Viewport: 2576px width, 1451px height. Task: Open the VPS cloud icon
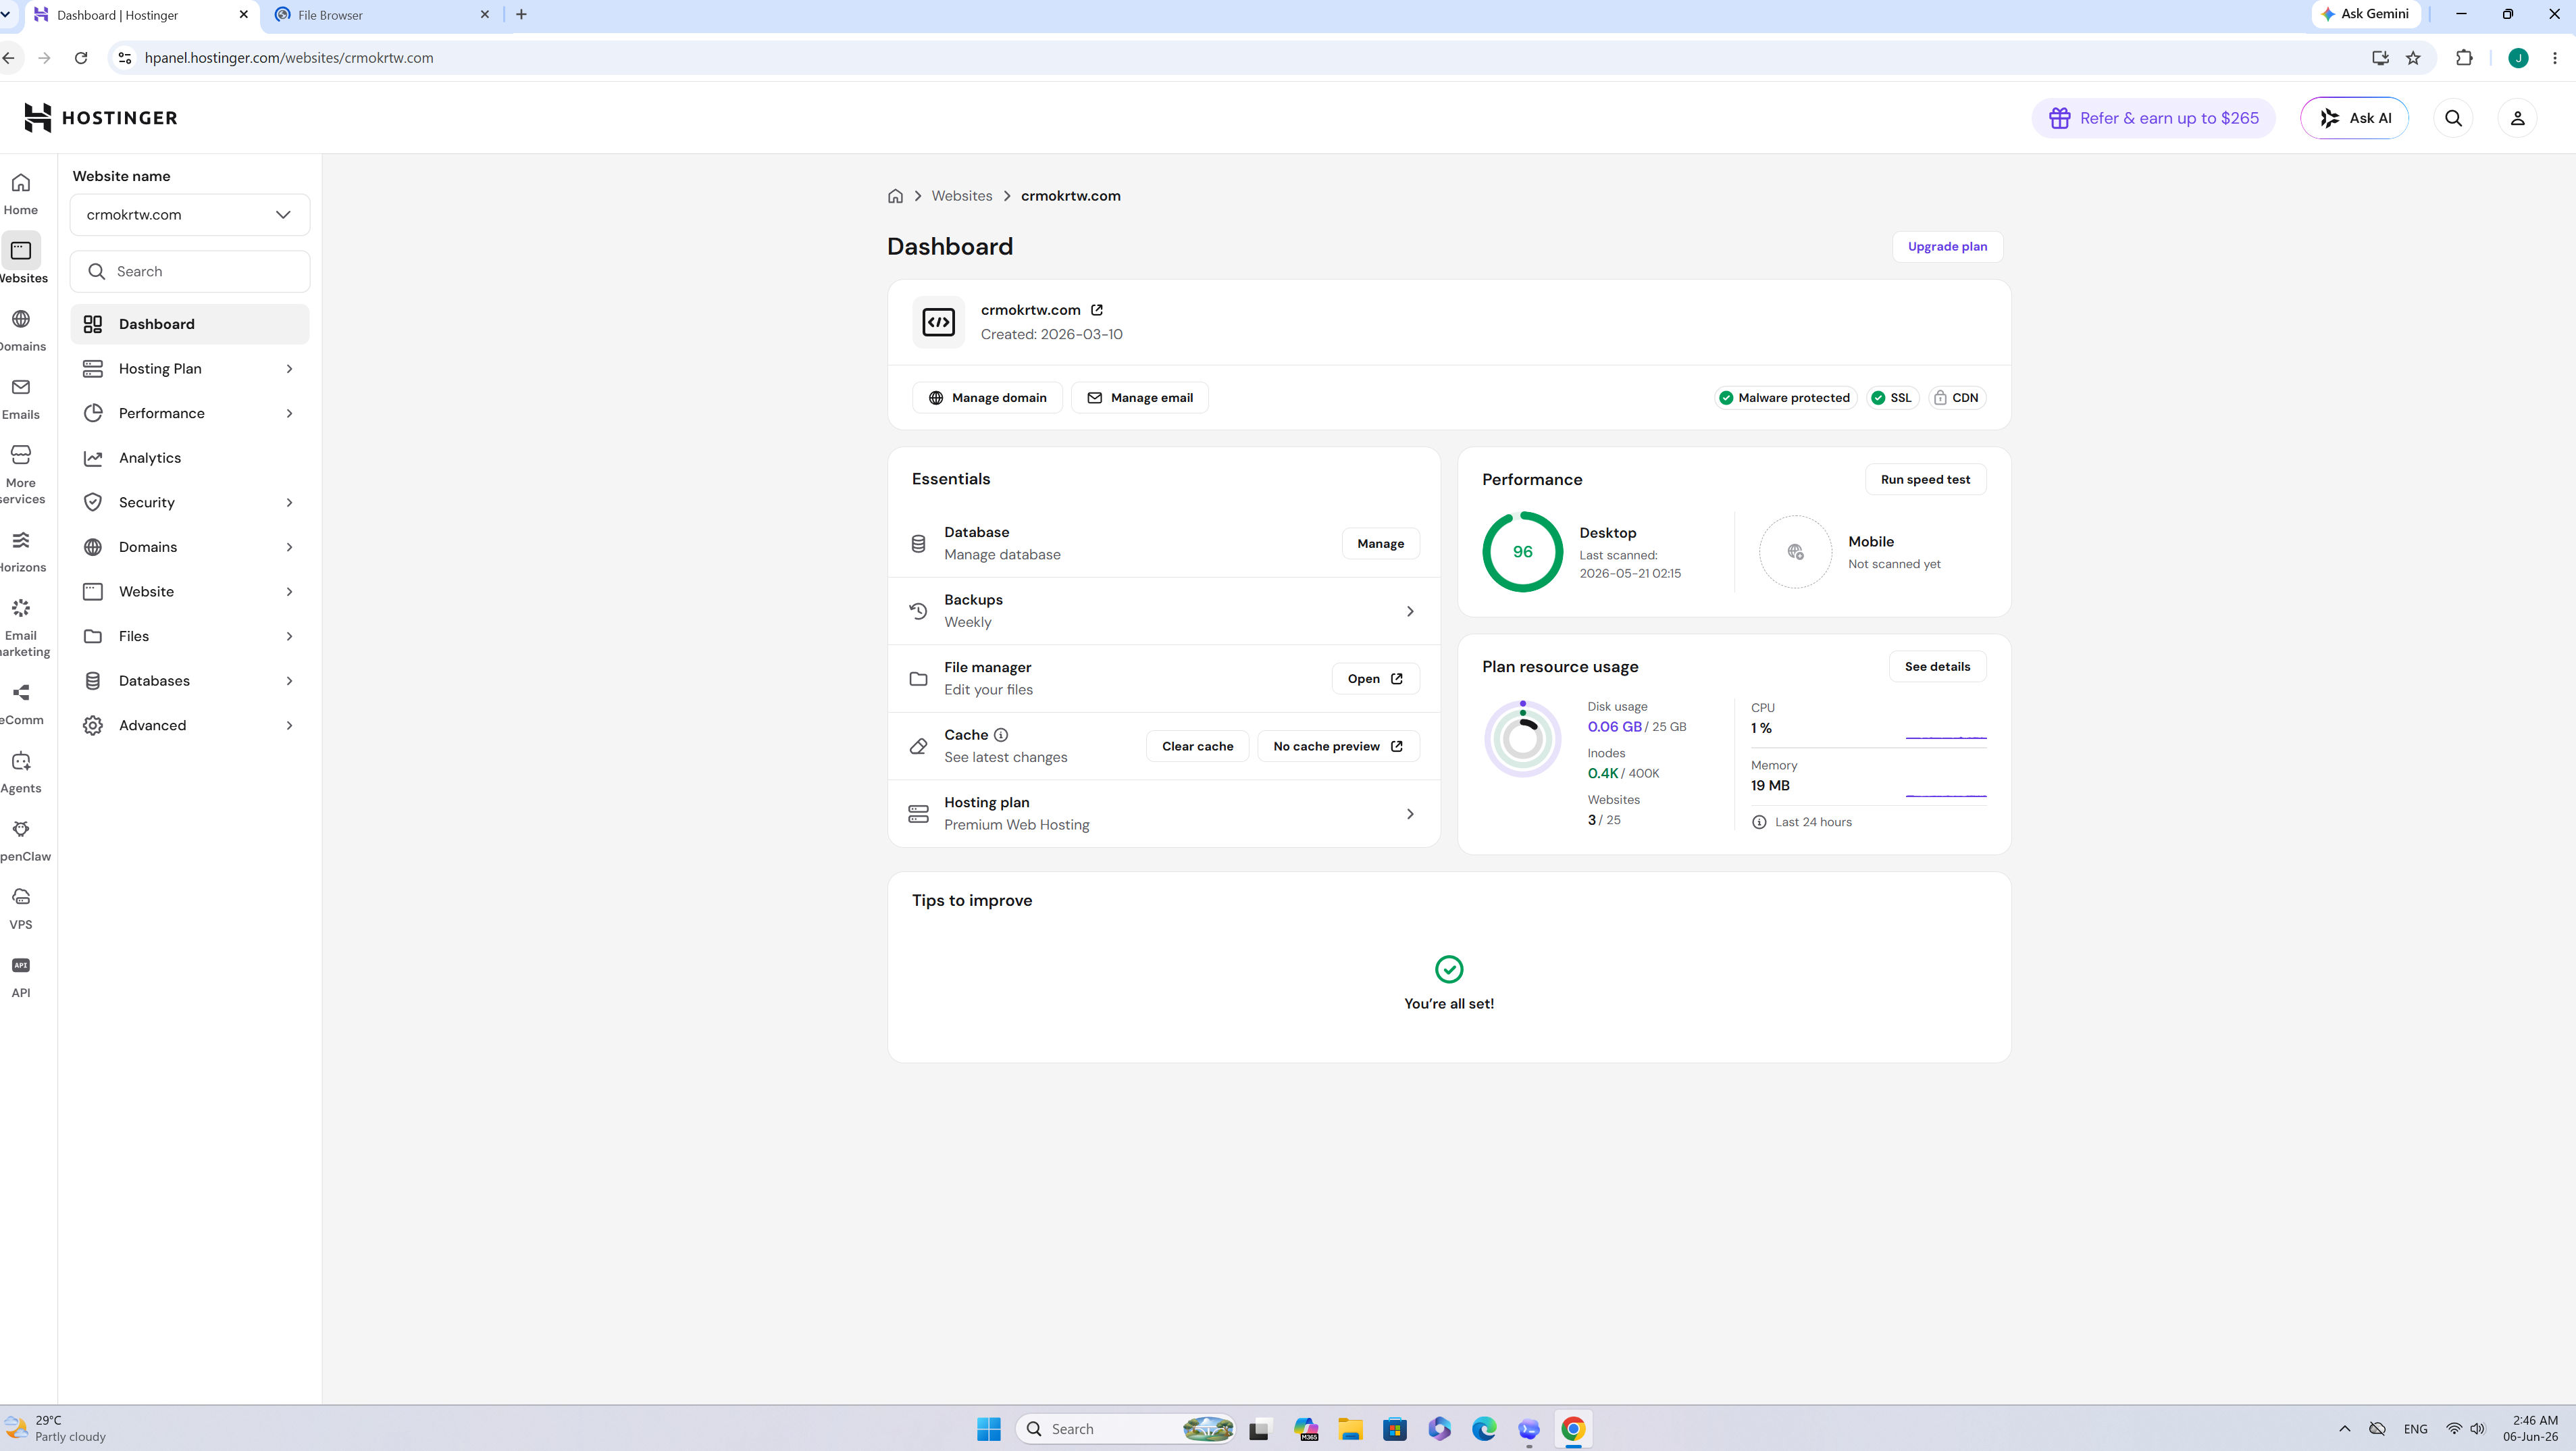(x=21, y=897)
